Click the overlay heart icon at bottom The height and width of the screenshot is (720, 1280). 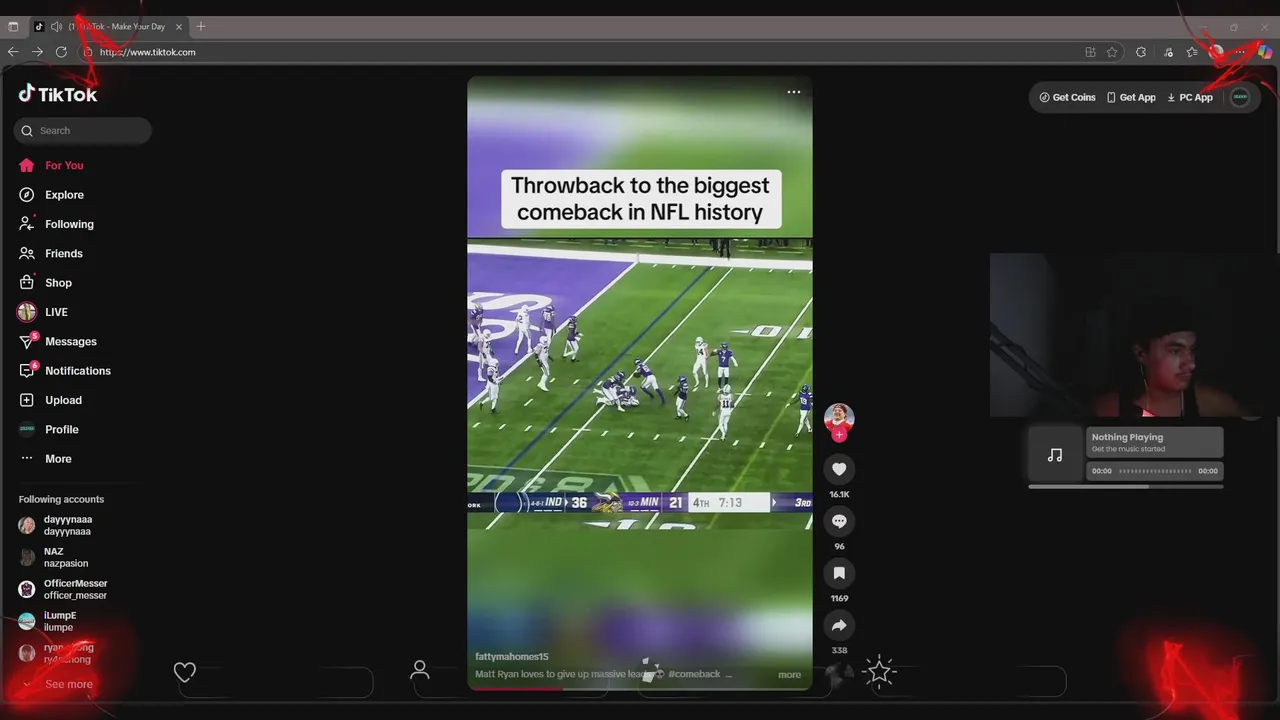184,672
